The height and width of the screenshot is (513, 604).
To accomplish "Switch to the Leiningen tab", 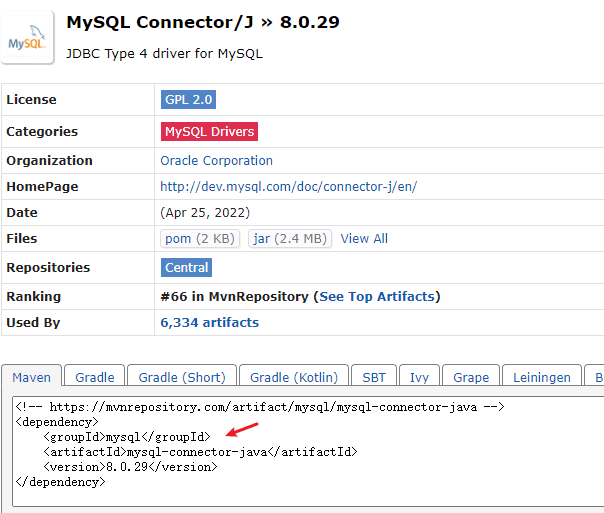I will coord(542,377).
